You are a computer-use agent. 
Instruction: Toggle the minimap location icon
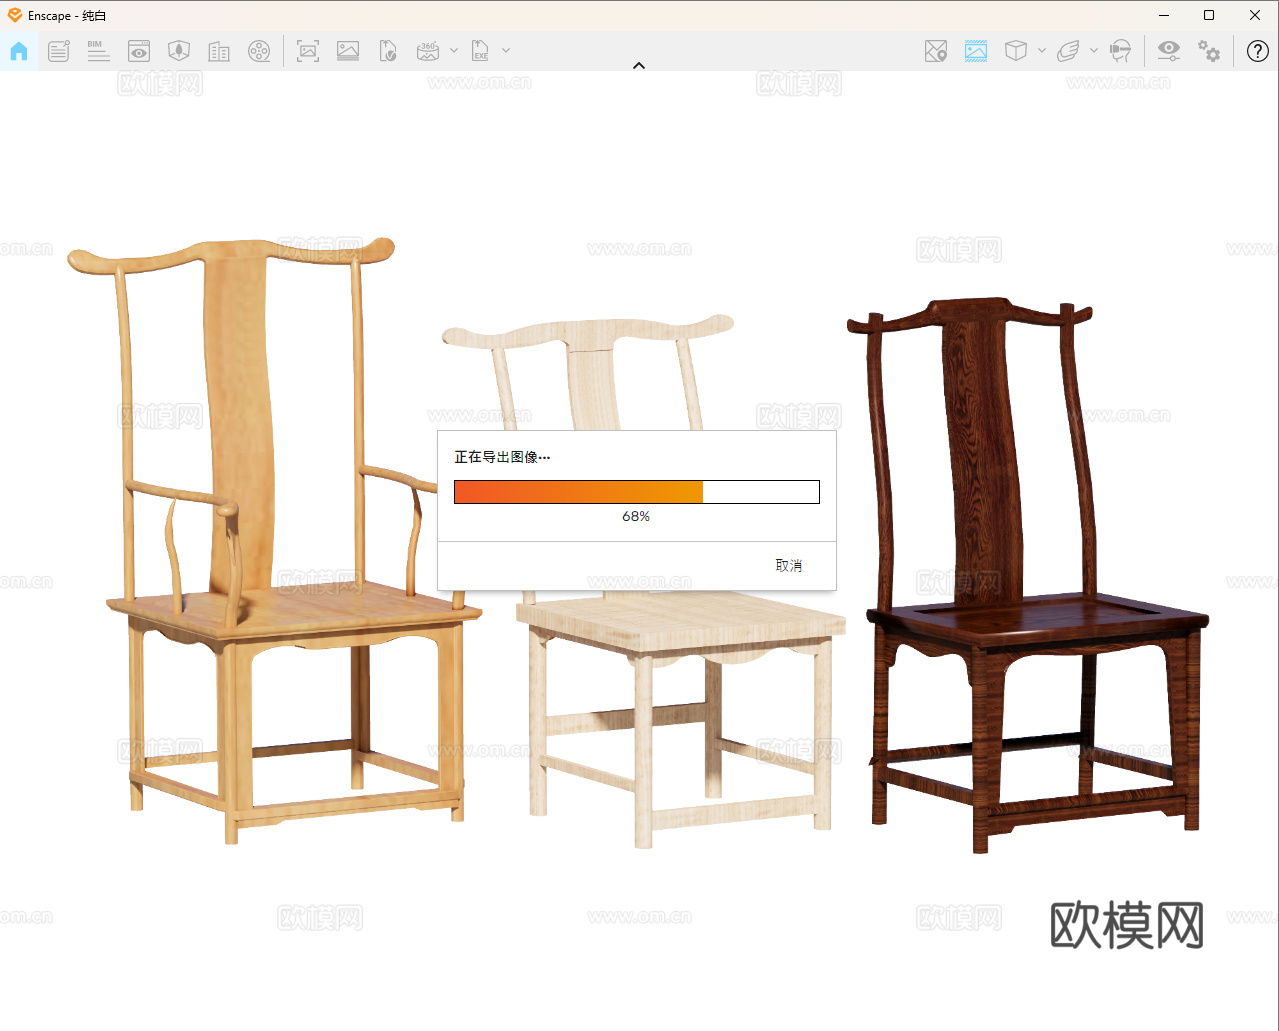[x=936, y=51]
